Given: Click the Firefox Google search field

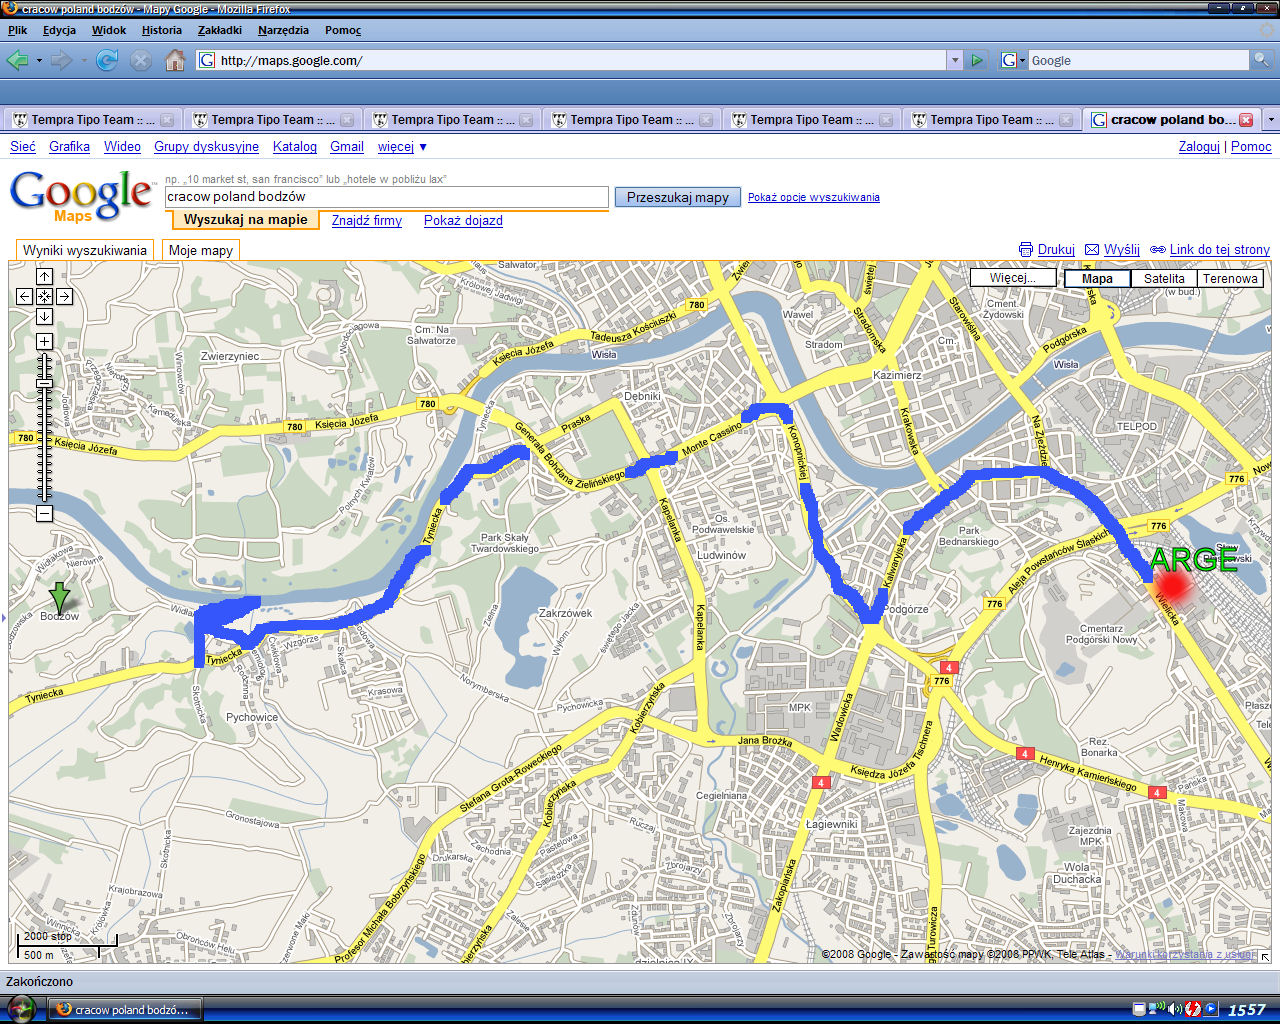Looking at the screenshot, I should point(1139,60).
